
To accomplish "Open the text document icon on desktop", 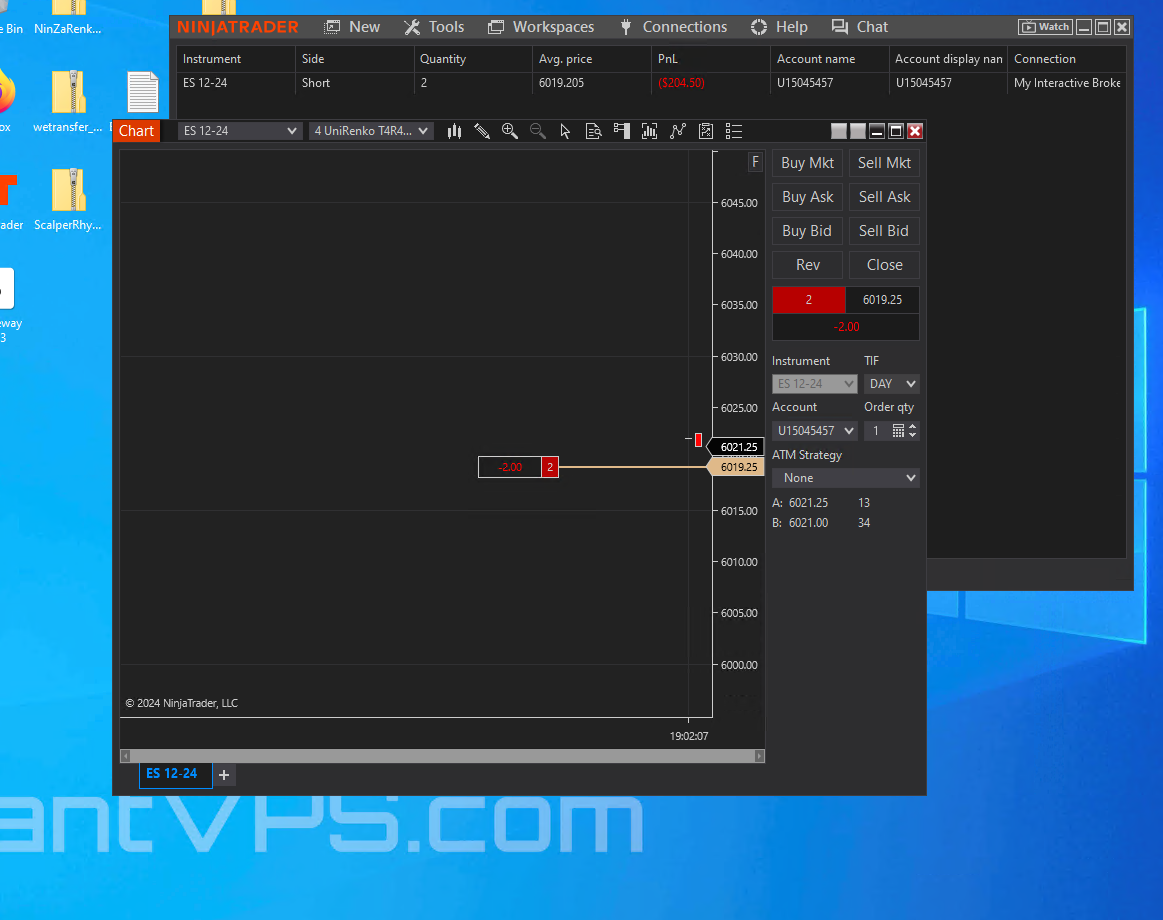I will (x=142, y=92).
